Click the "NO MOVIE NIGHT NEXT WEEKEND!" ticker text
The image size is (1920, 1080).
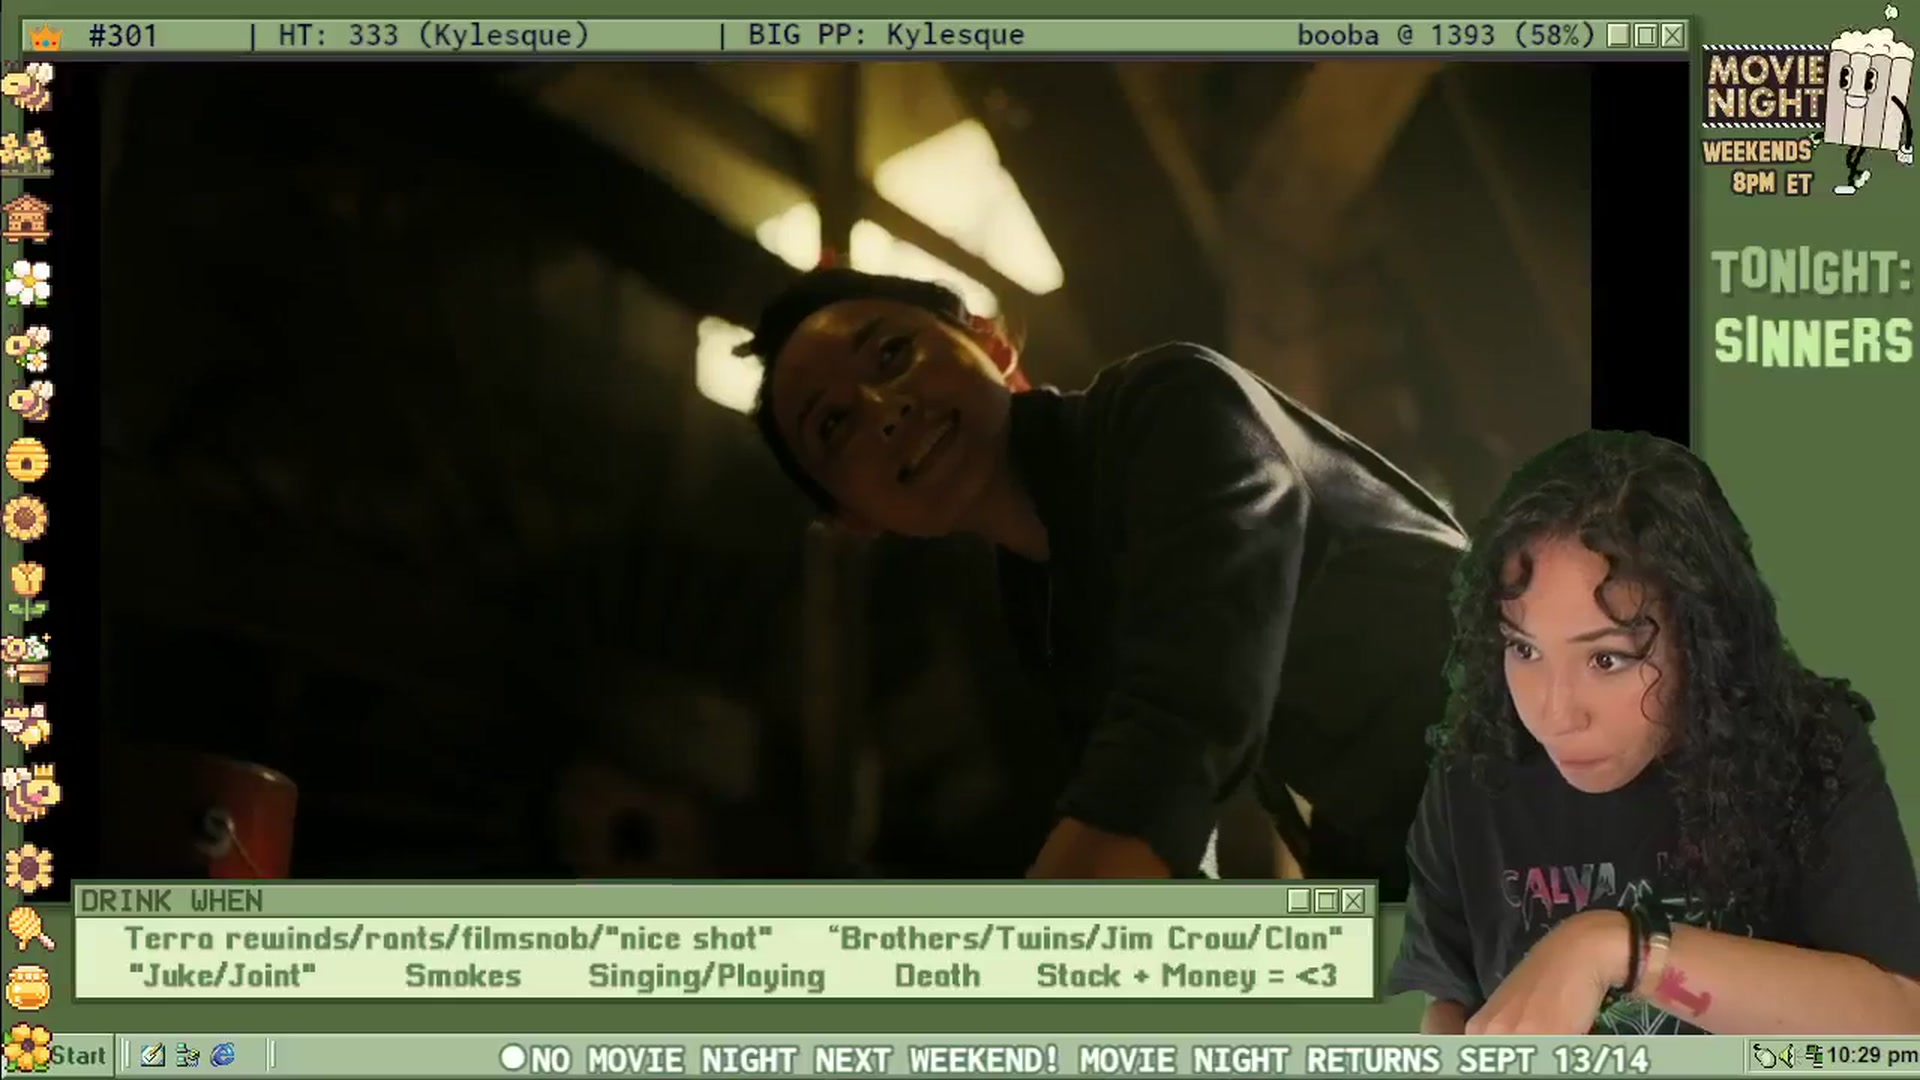click(x=794, y=1058)
